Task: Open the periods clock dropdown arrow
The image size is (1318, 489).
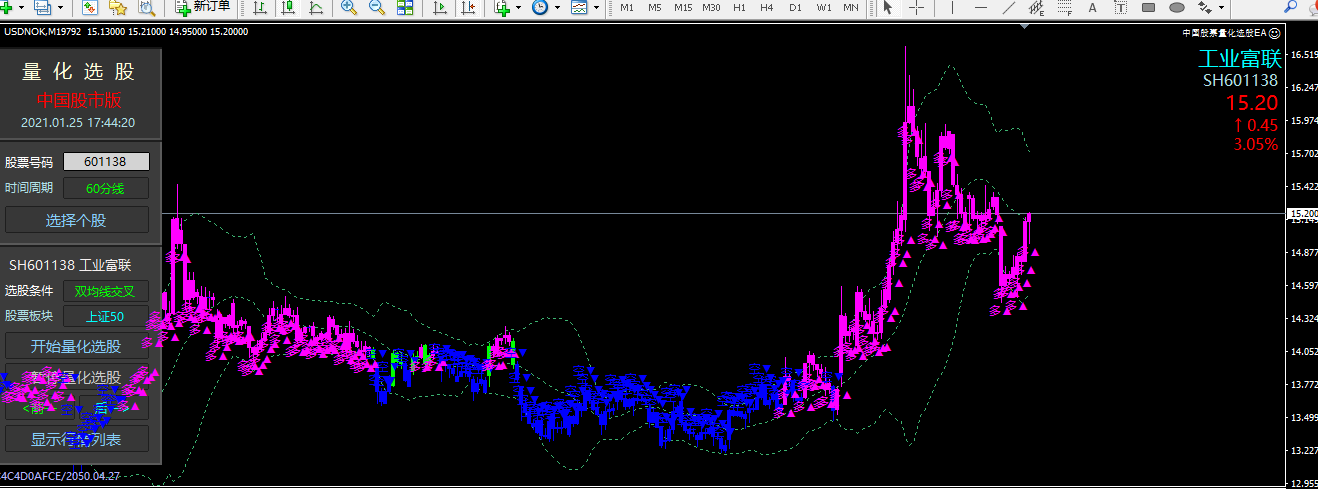Action: (557, 7)
